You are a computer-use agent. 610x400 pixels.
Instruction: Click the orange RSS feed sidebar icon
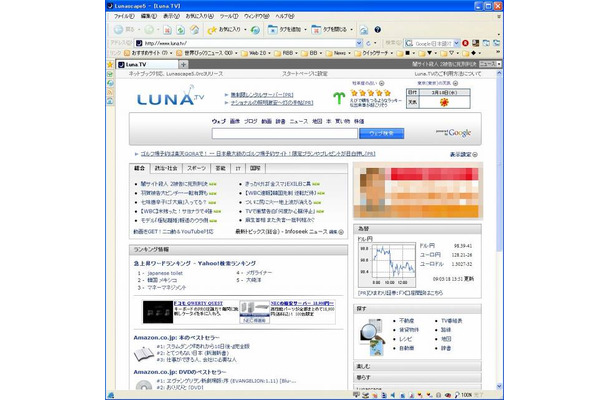click(110, 92)
